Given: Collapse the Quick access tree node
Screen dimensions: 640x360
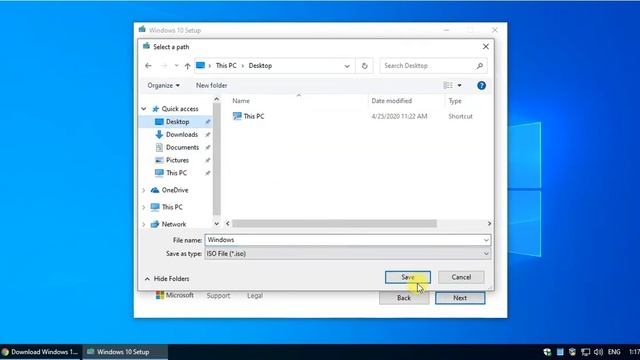Looking at the screenshot, I should (144, 109).
